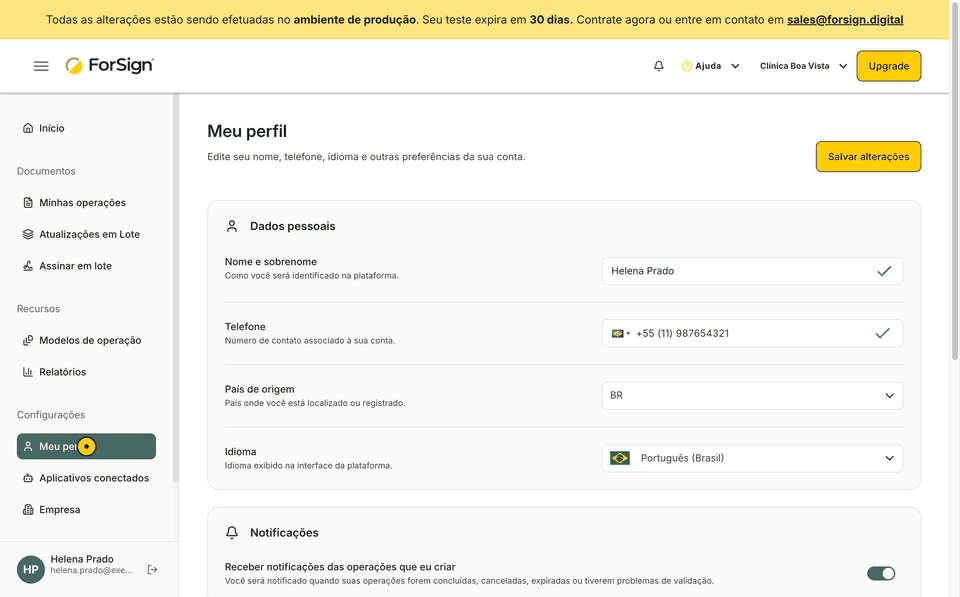Image resolution: width=960 pixels, height=597 pixels.
Task: Navigate to Relatórios
Action: click(86, 372)
